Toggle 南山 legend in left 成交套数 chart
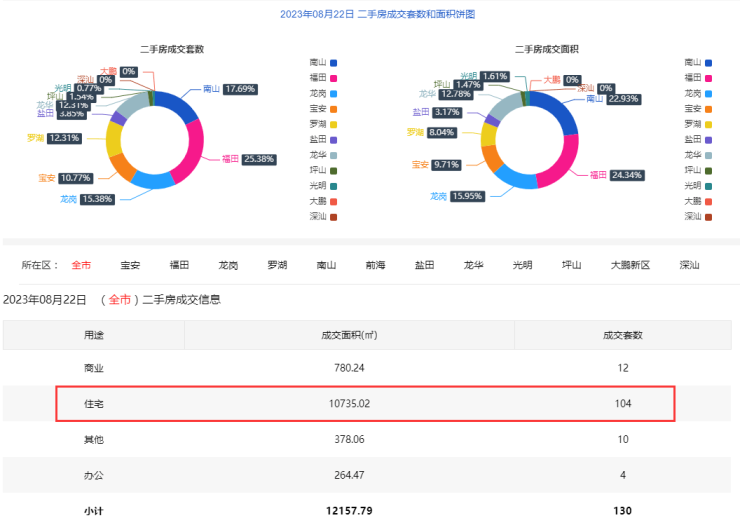 click(323, 62)
